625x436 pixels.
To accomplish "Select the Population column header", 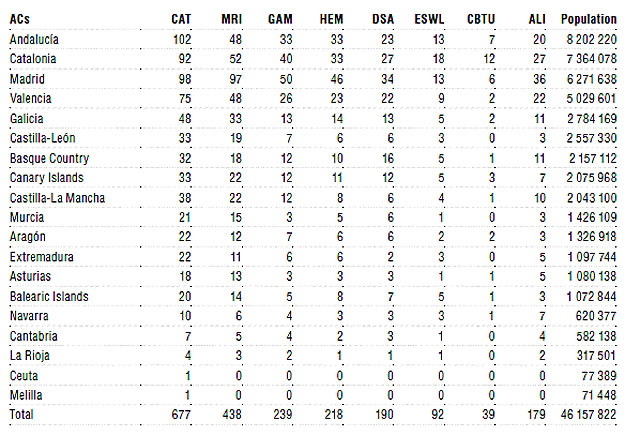I will (x=589, y=19).
